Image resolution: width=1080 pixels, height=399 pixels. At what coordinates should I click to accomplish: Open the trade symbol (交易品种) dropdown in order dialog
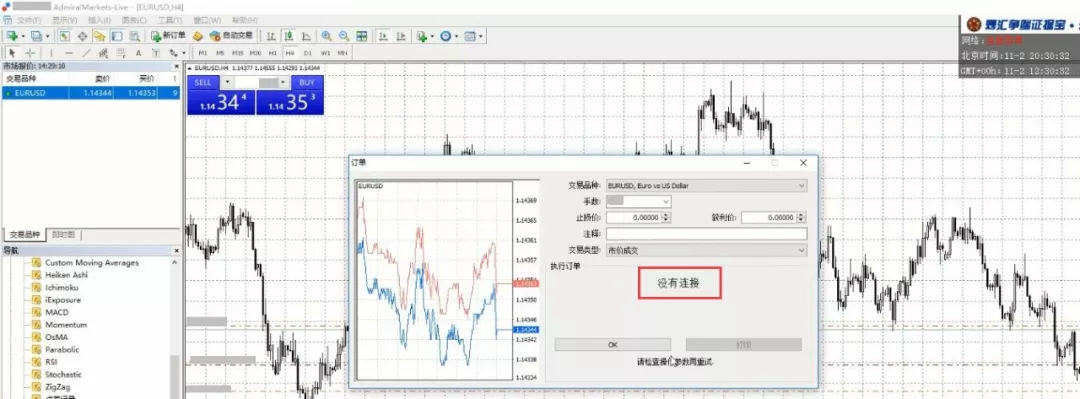pyautogui.click(x=706, y=185)
